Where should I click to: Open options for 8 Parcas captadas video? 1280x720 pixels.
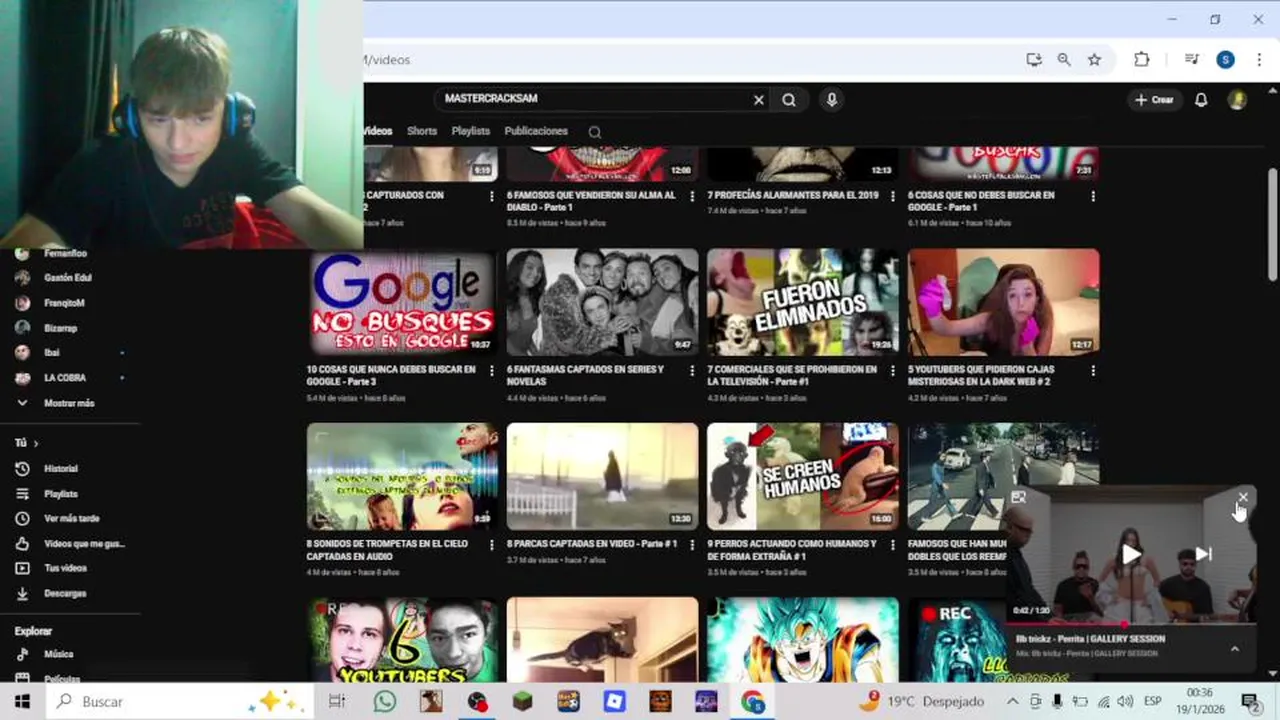tap(691, 546)
